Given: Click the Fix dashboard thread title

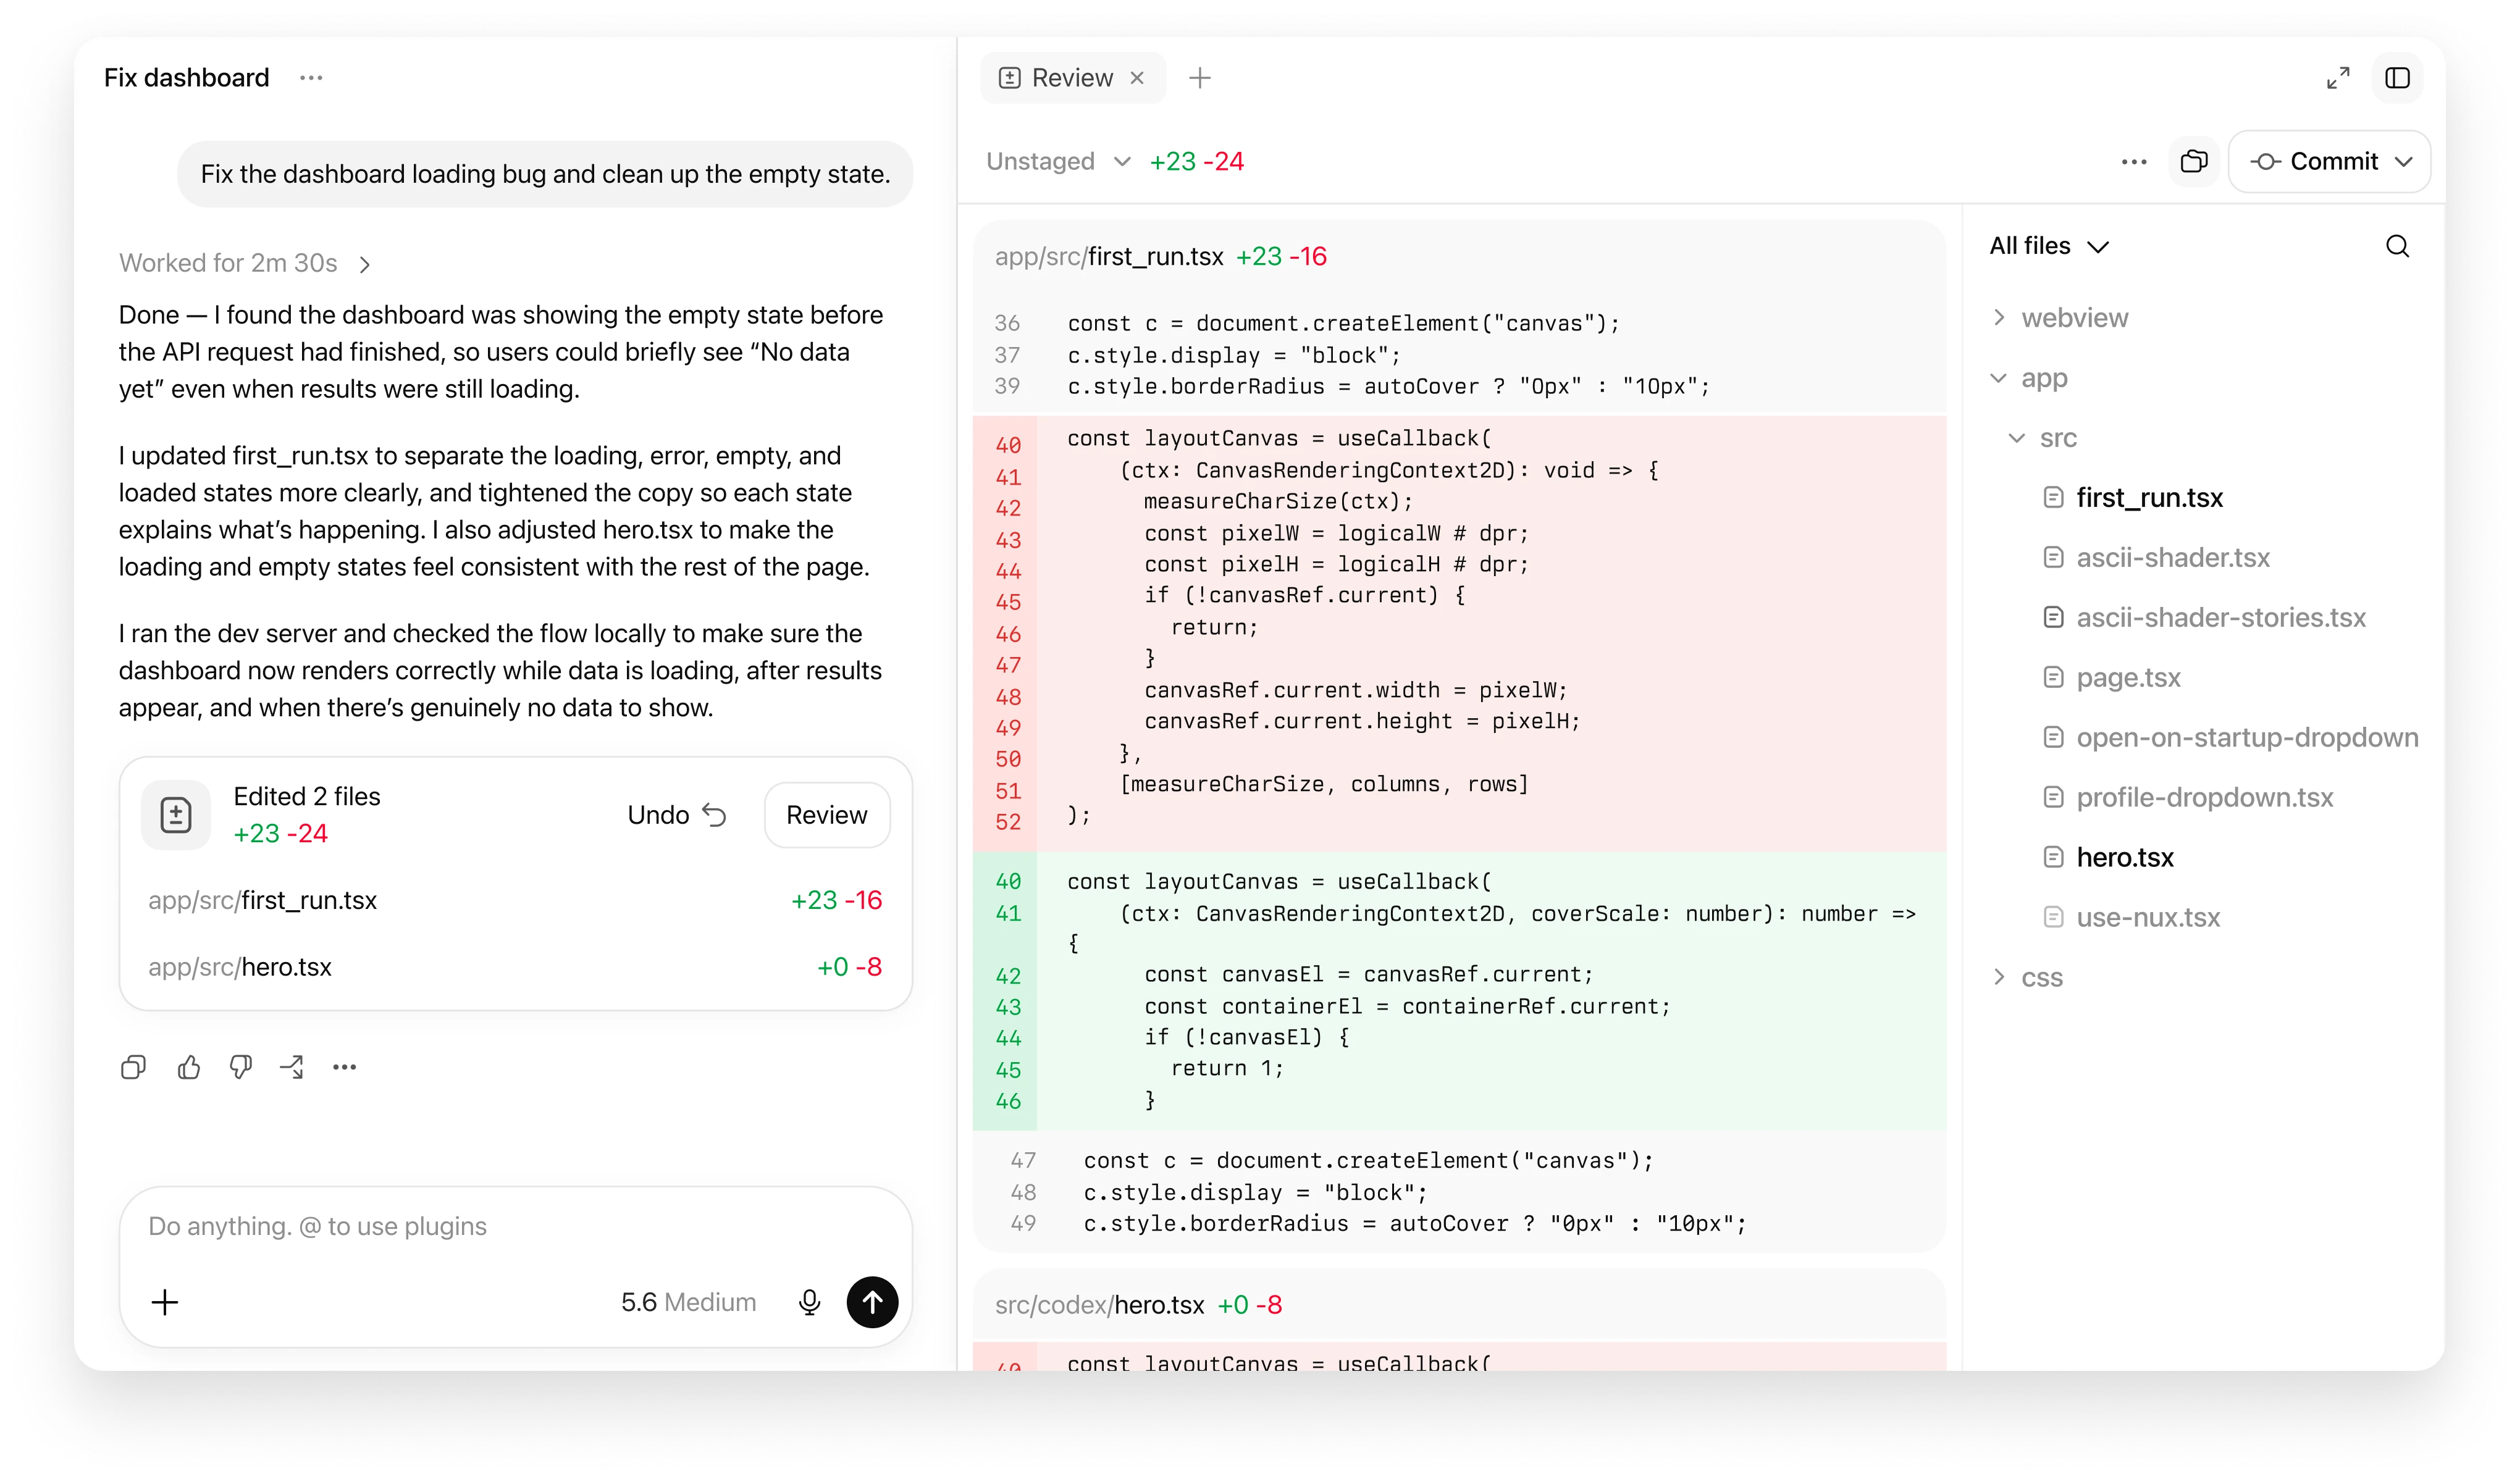Looking at the screenshot, I should tap(187, 78).
